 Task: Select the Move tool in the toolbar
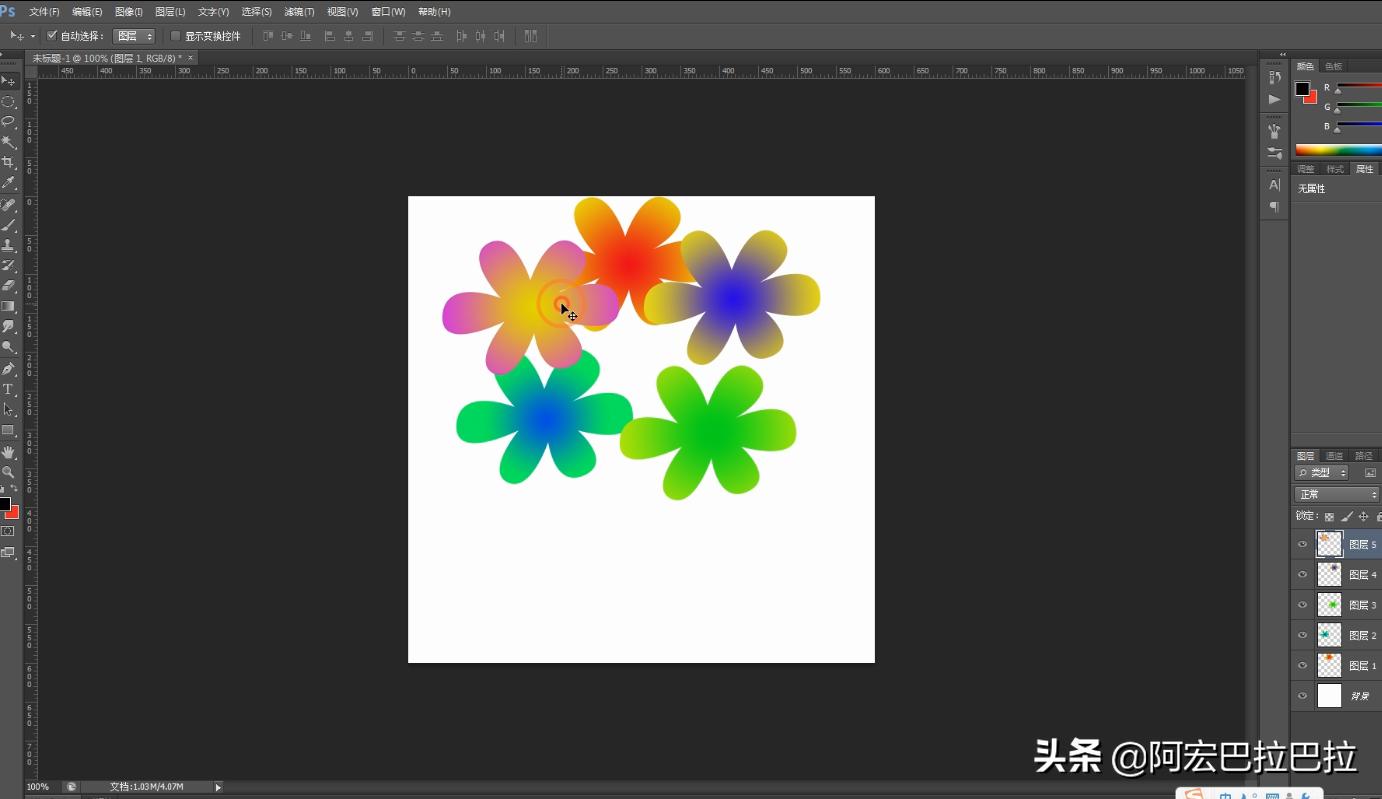pos(9,80)
